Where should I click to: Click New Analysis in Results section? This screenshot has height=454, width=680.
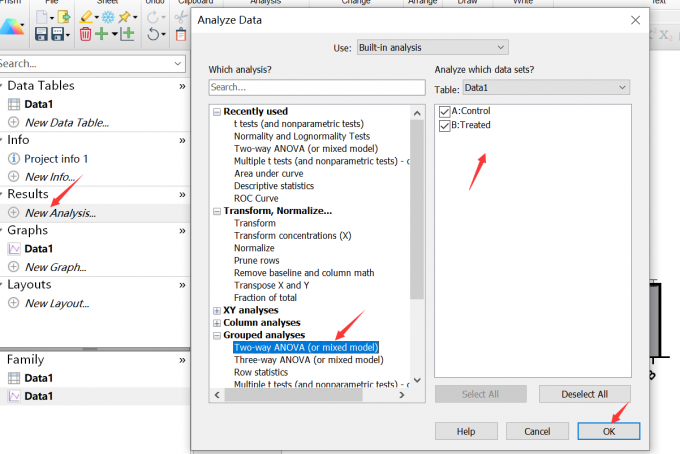point(60,213)
